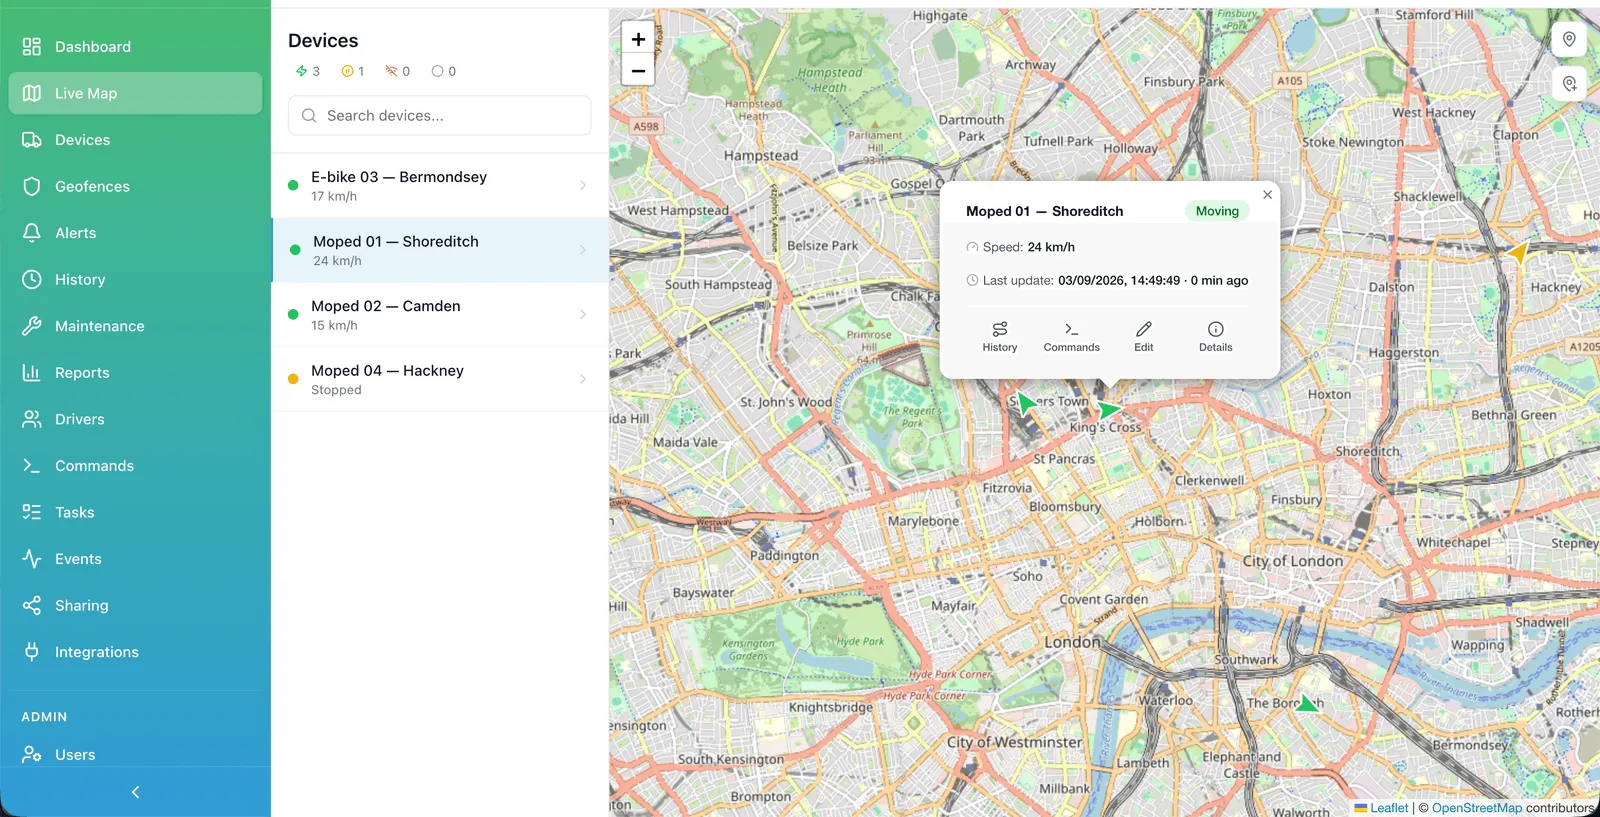Open Details from device popup
1600x817 pixels.
pyautogui.click(x=1216, y=337)
